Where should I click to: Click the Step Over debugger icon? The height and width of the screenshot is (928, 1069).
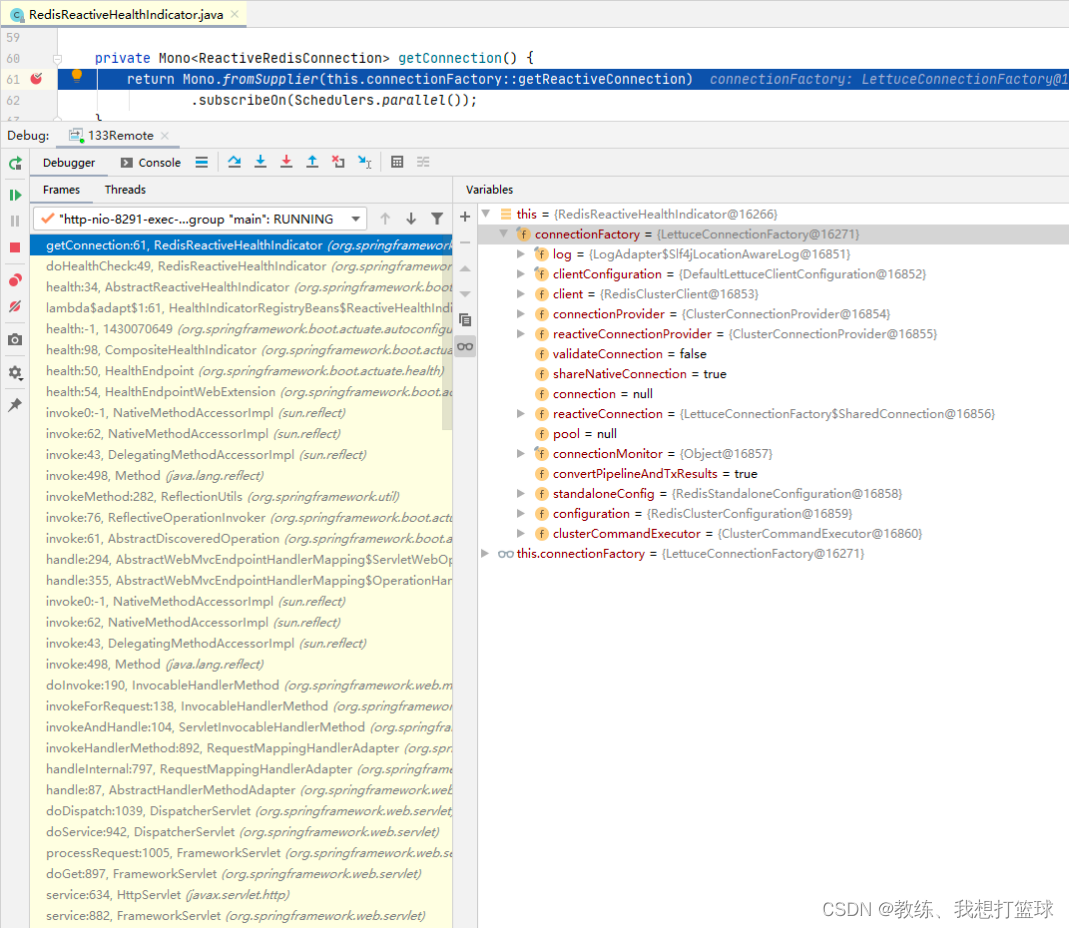[x=236, y=162]
